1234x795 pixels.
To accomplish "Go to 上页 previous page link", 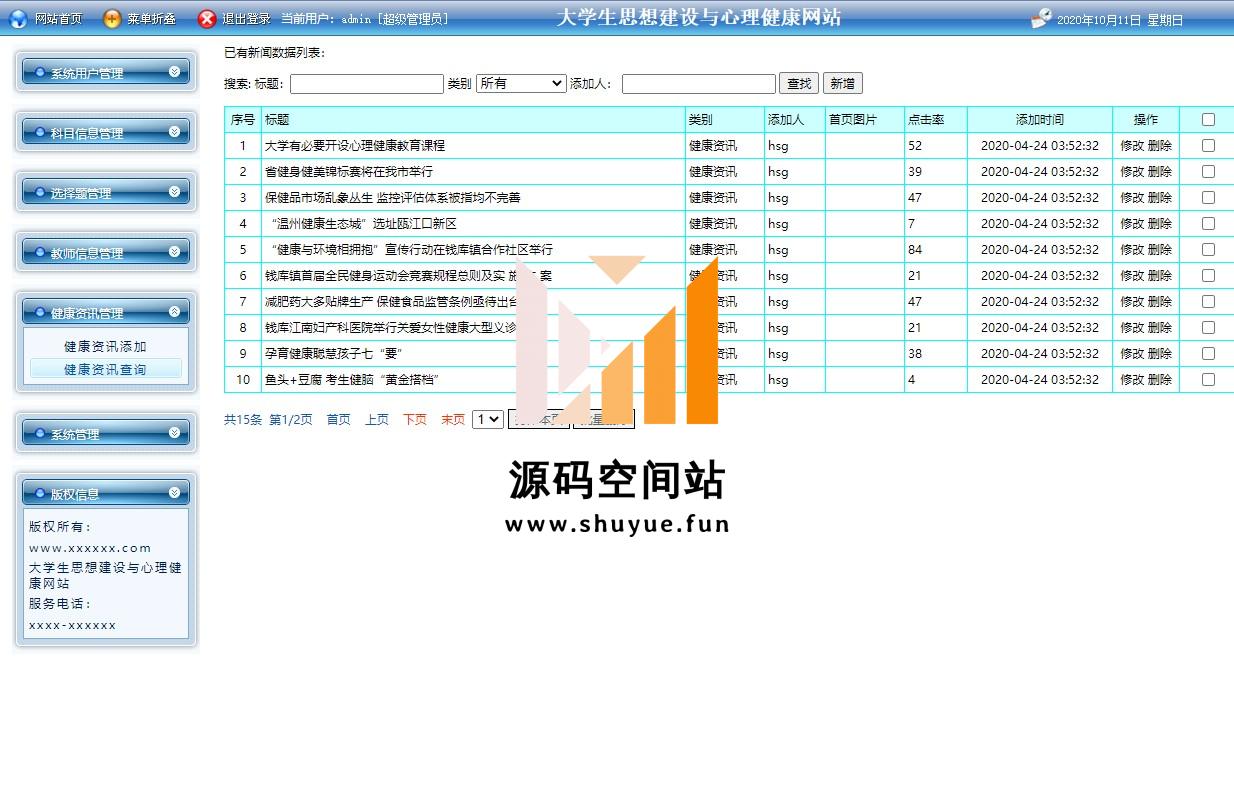I will click(377, 420).
